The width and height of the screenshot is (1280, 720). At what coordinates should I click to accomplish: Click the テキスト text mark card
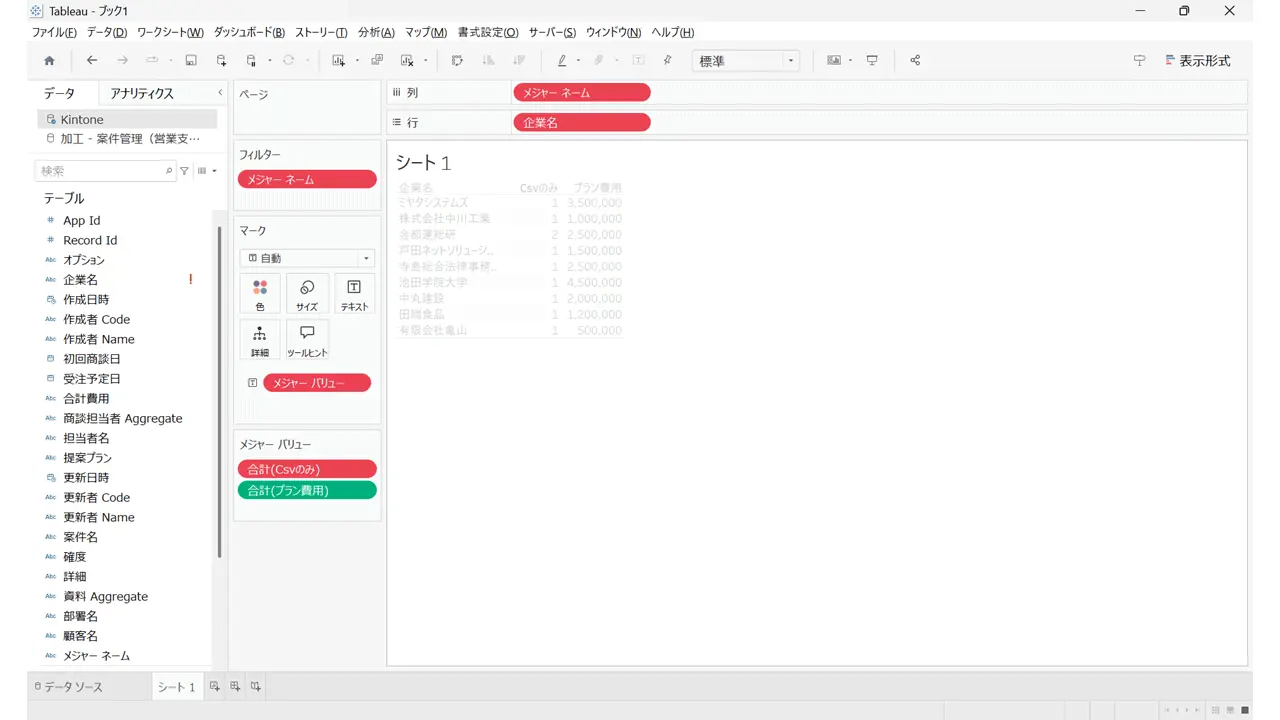[x=354, y=294]
